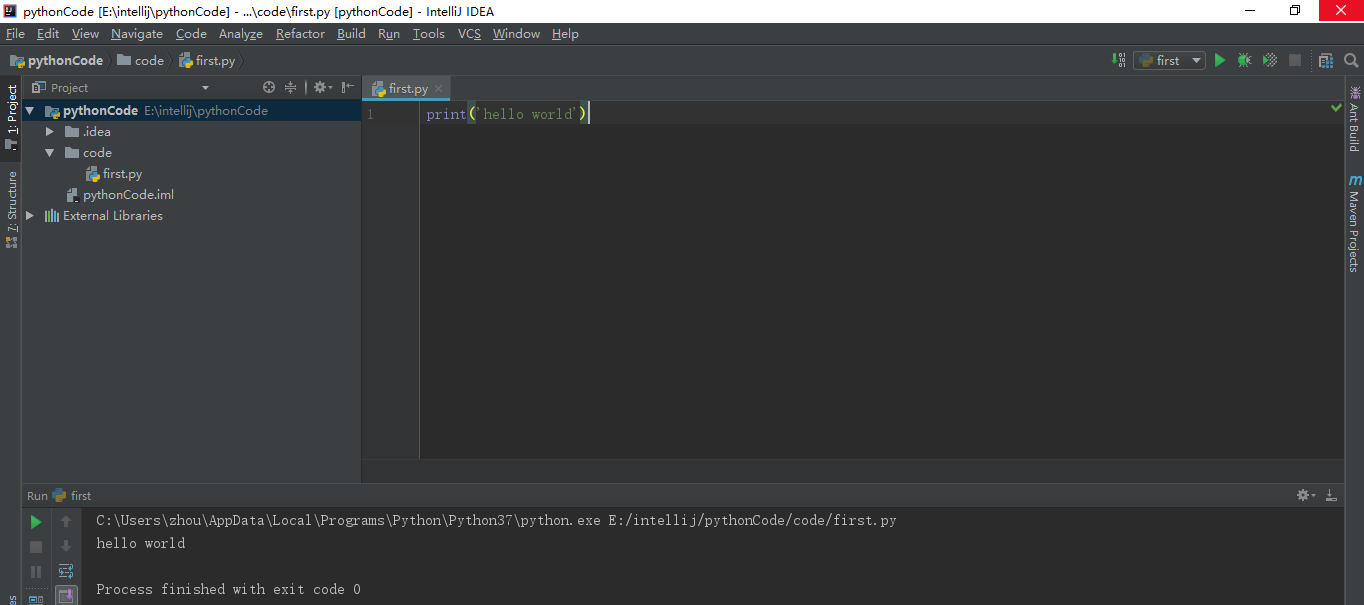Click Collapse All icon in Project panel
Screen dimensions: 1364x605
coord(291,87)
